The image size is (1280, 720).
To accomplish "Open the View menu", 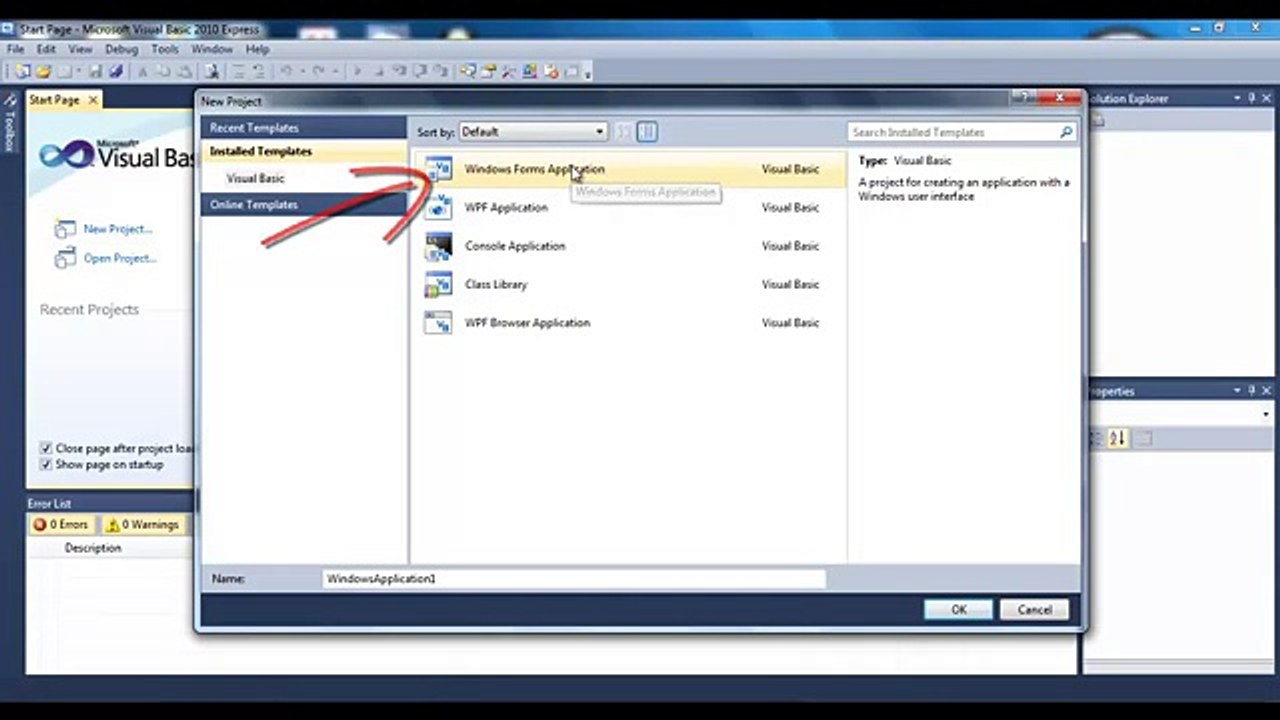I will pos(80,49).
